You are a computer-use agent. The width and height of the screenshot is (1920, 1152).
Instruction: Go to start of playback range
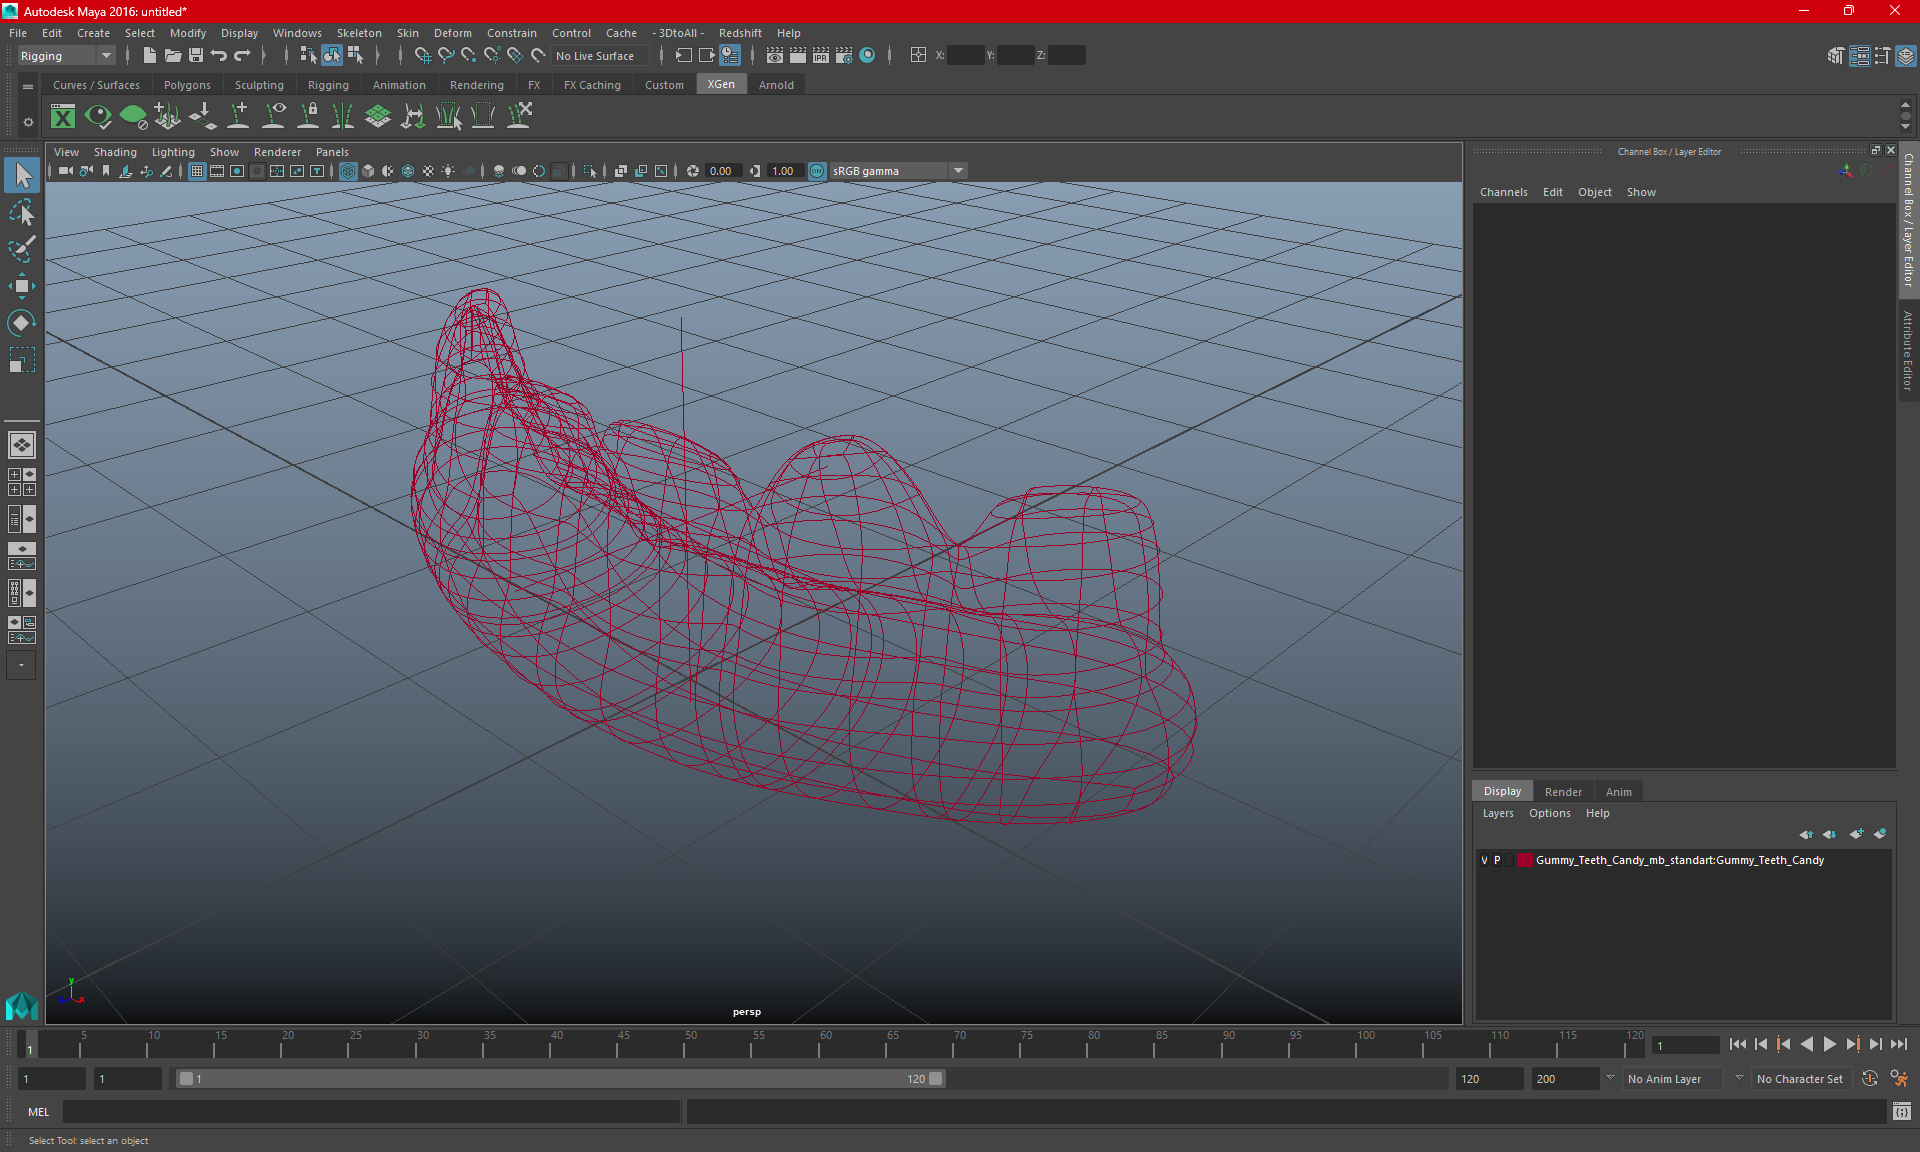point(1738,1044)
